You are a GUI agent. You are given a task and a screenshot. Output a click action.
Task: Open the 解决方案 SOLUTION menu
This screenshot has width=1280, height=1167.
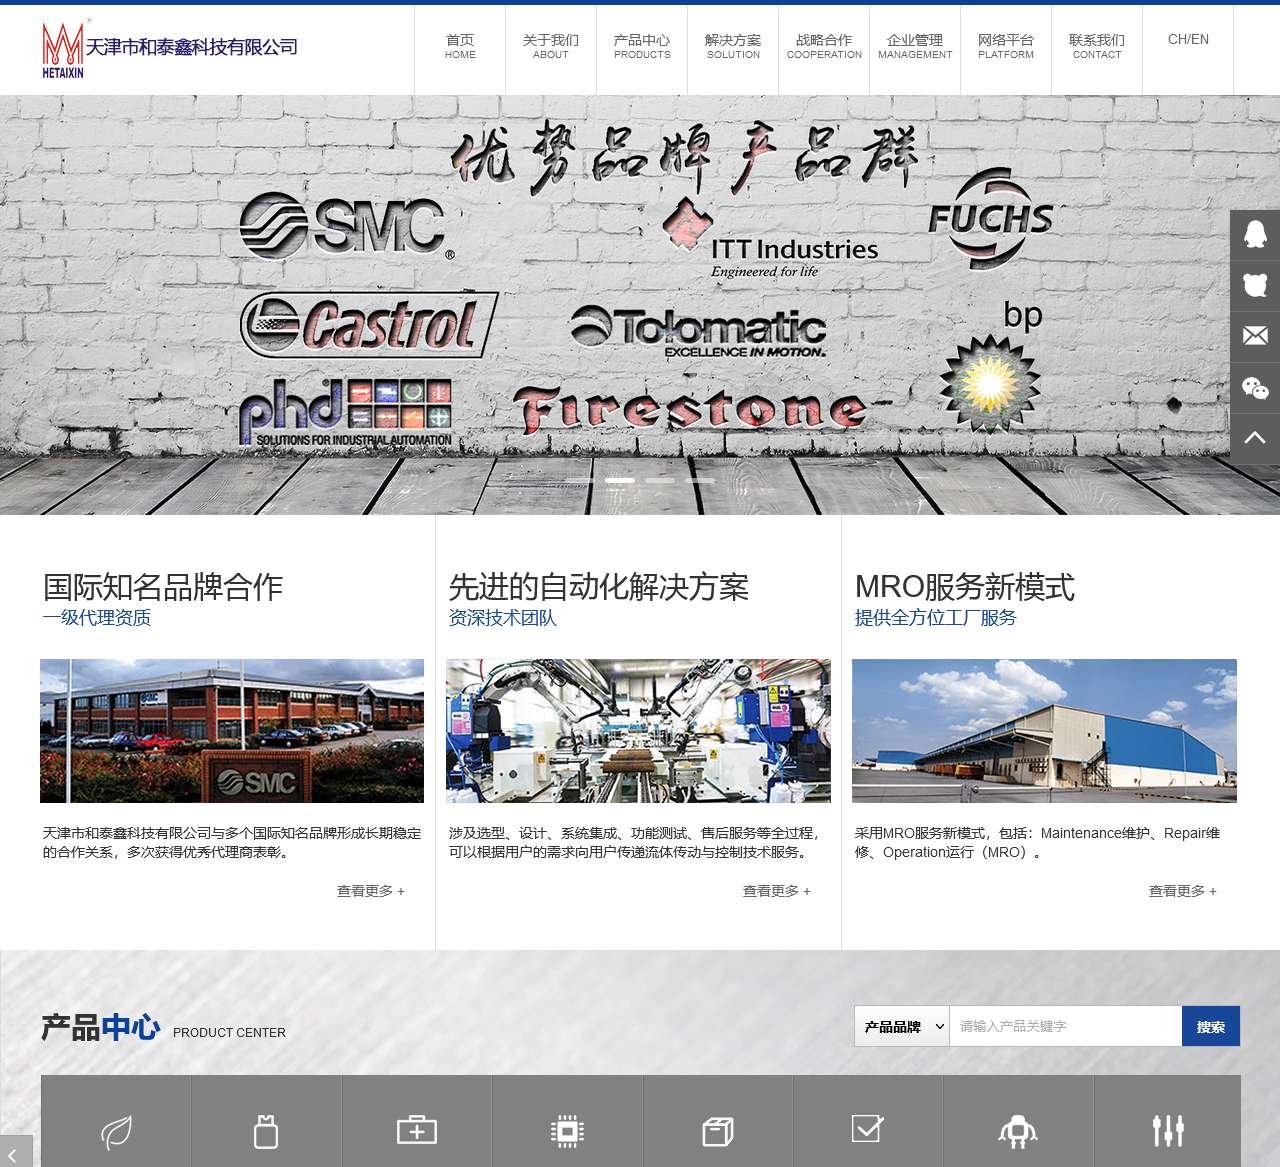(x=733, y=47)
